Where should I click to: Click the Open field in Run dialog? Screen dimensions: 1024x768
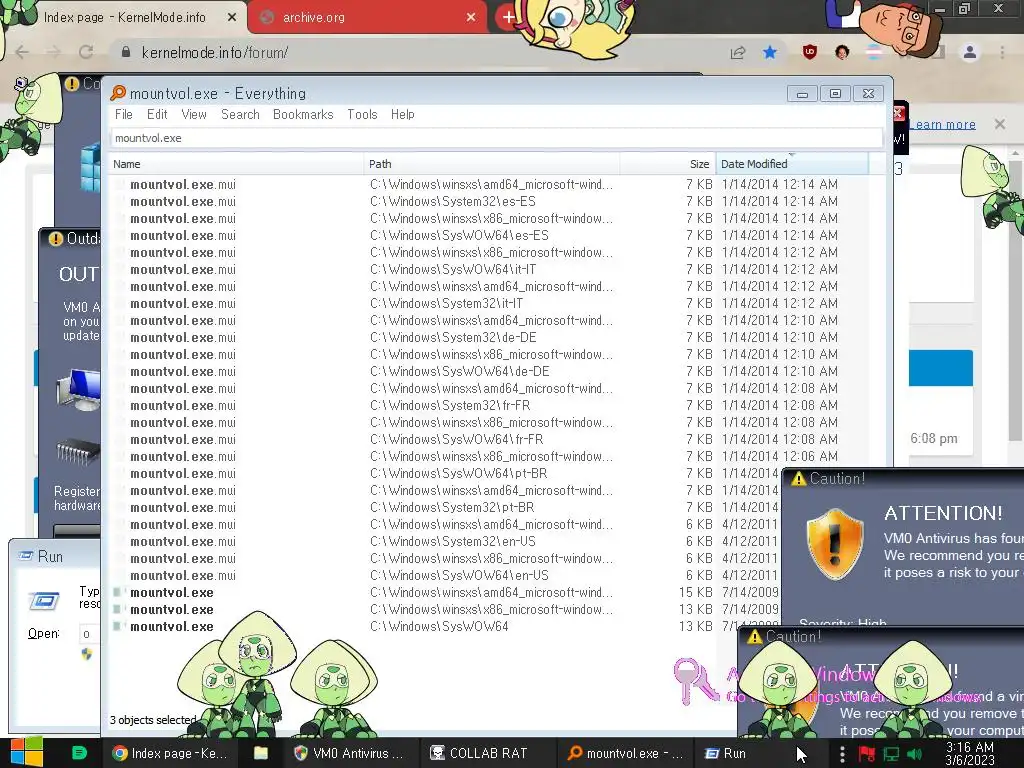90,634
